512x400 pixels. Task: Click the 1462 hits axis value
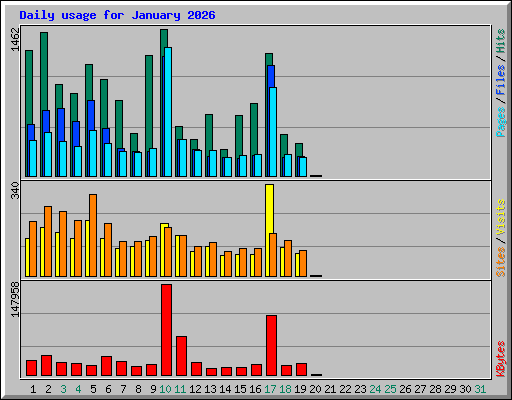[15, 39]
